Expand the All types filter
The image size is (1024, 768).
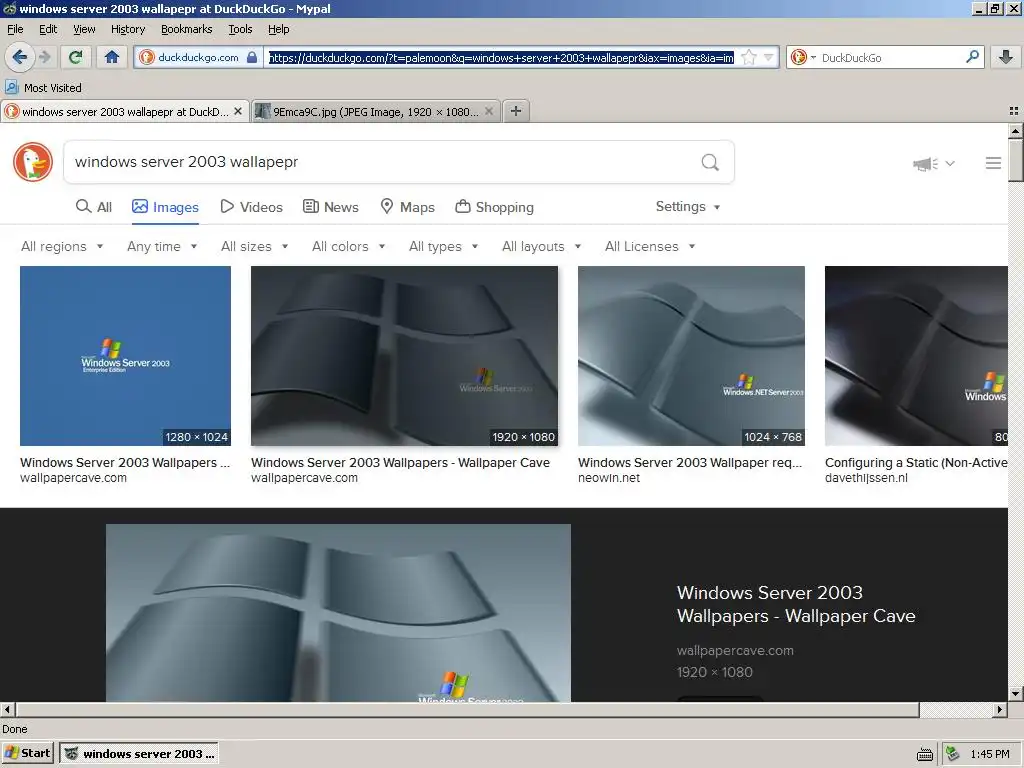(x=443, y=246)
